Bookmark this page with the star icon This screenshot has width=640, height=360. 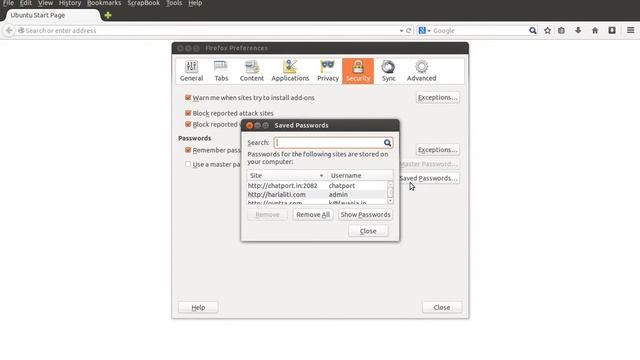point(547,31)
